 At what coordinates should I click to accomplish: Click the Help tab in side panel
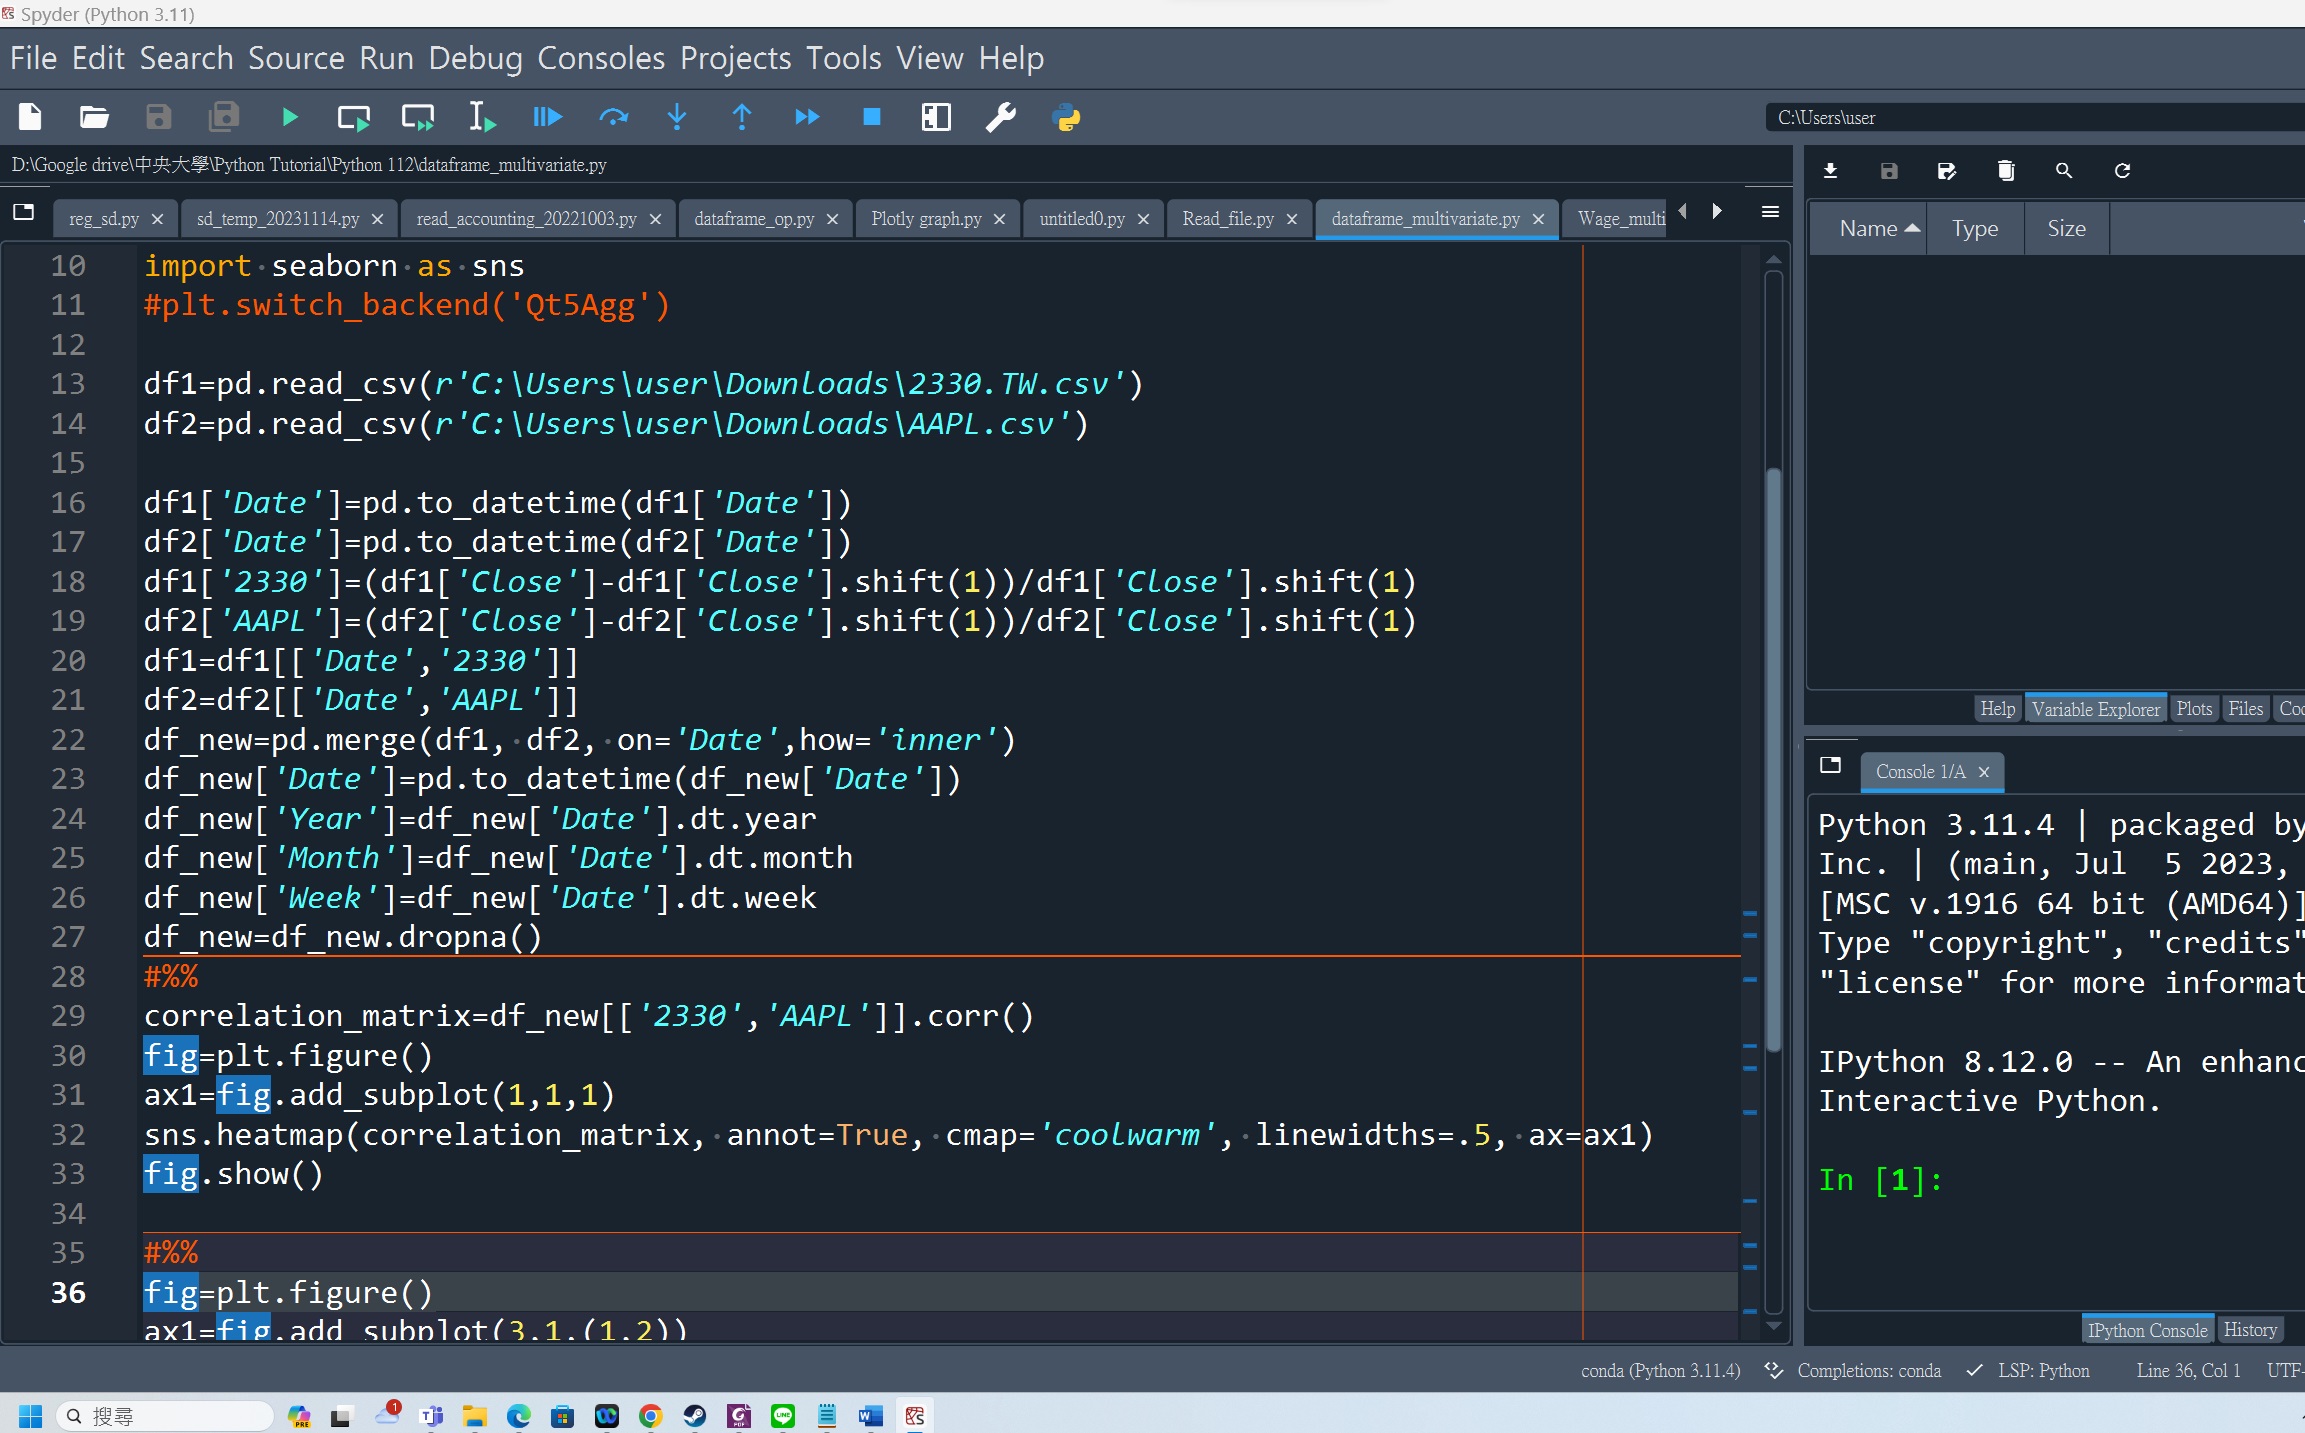(x=1998, y=708)
